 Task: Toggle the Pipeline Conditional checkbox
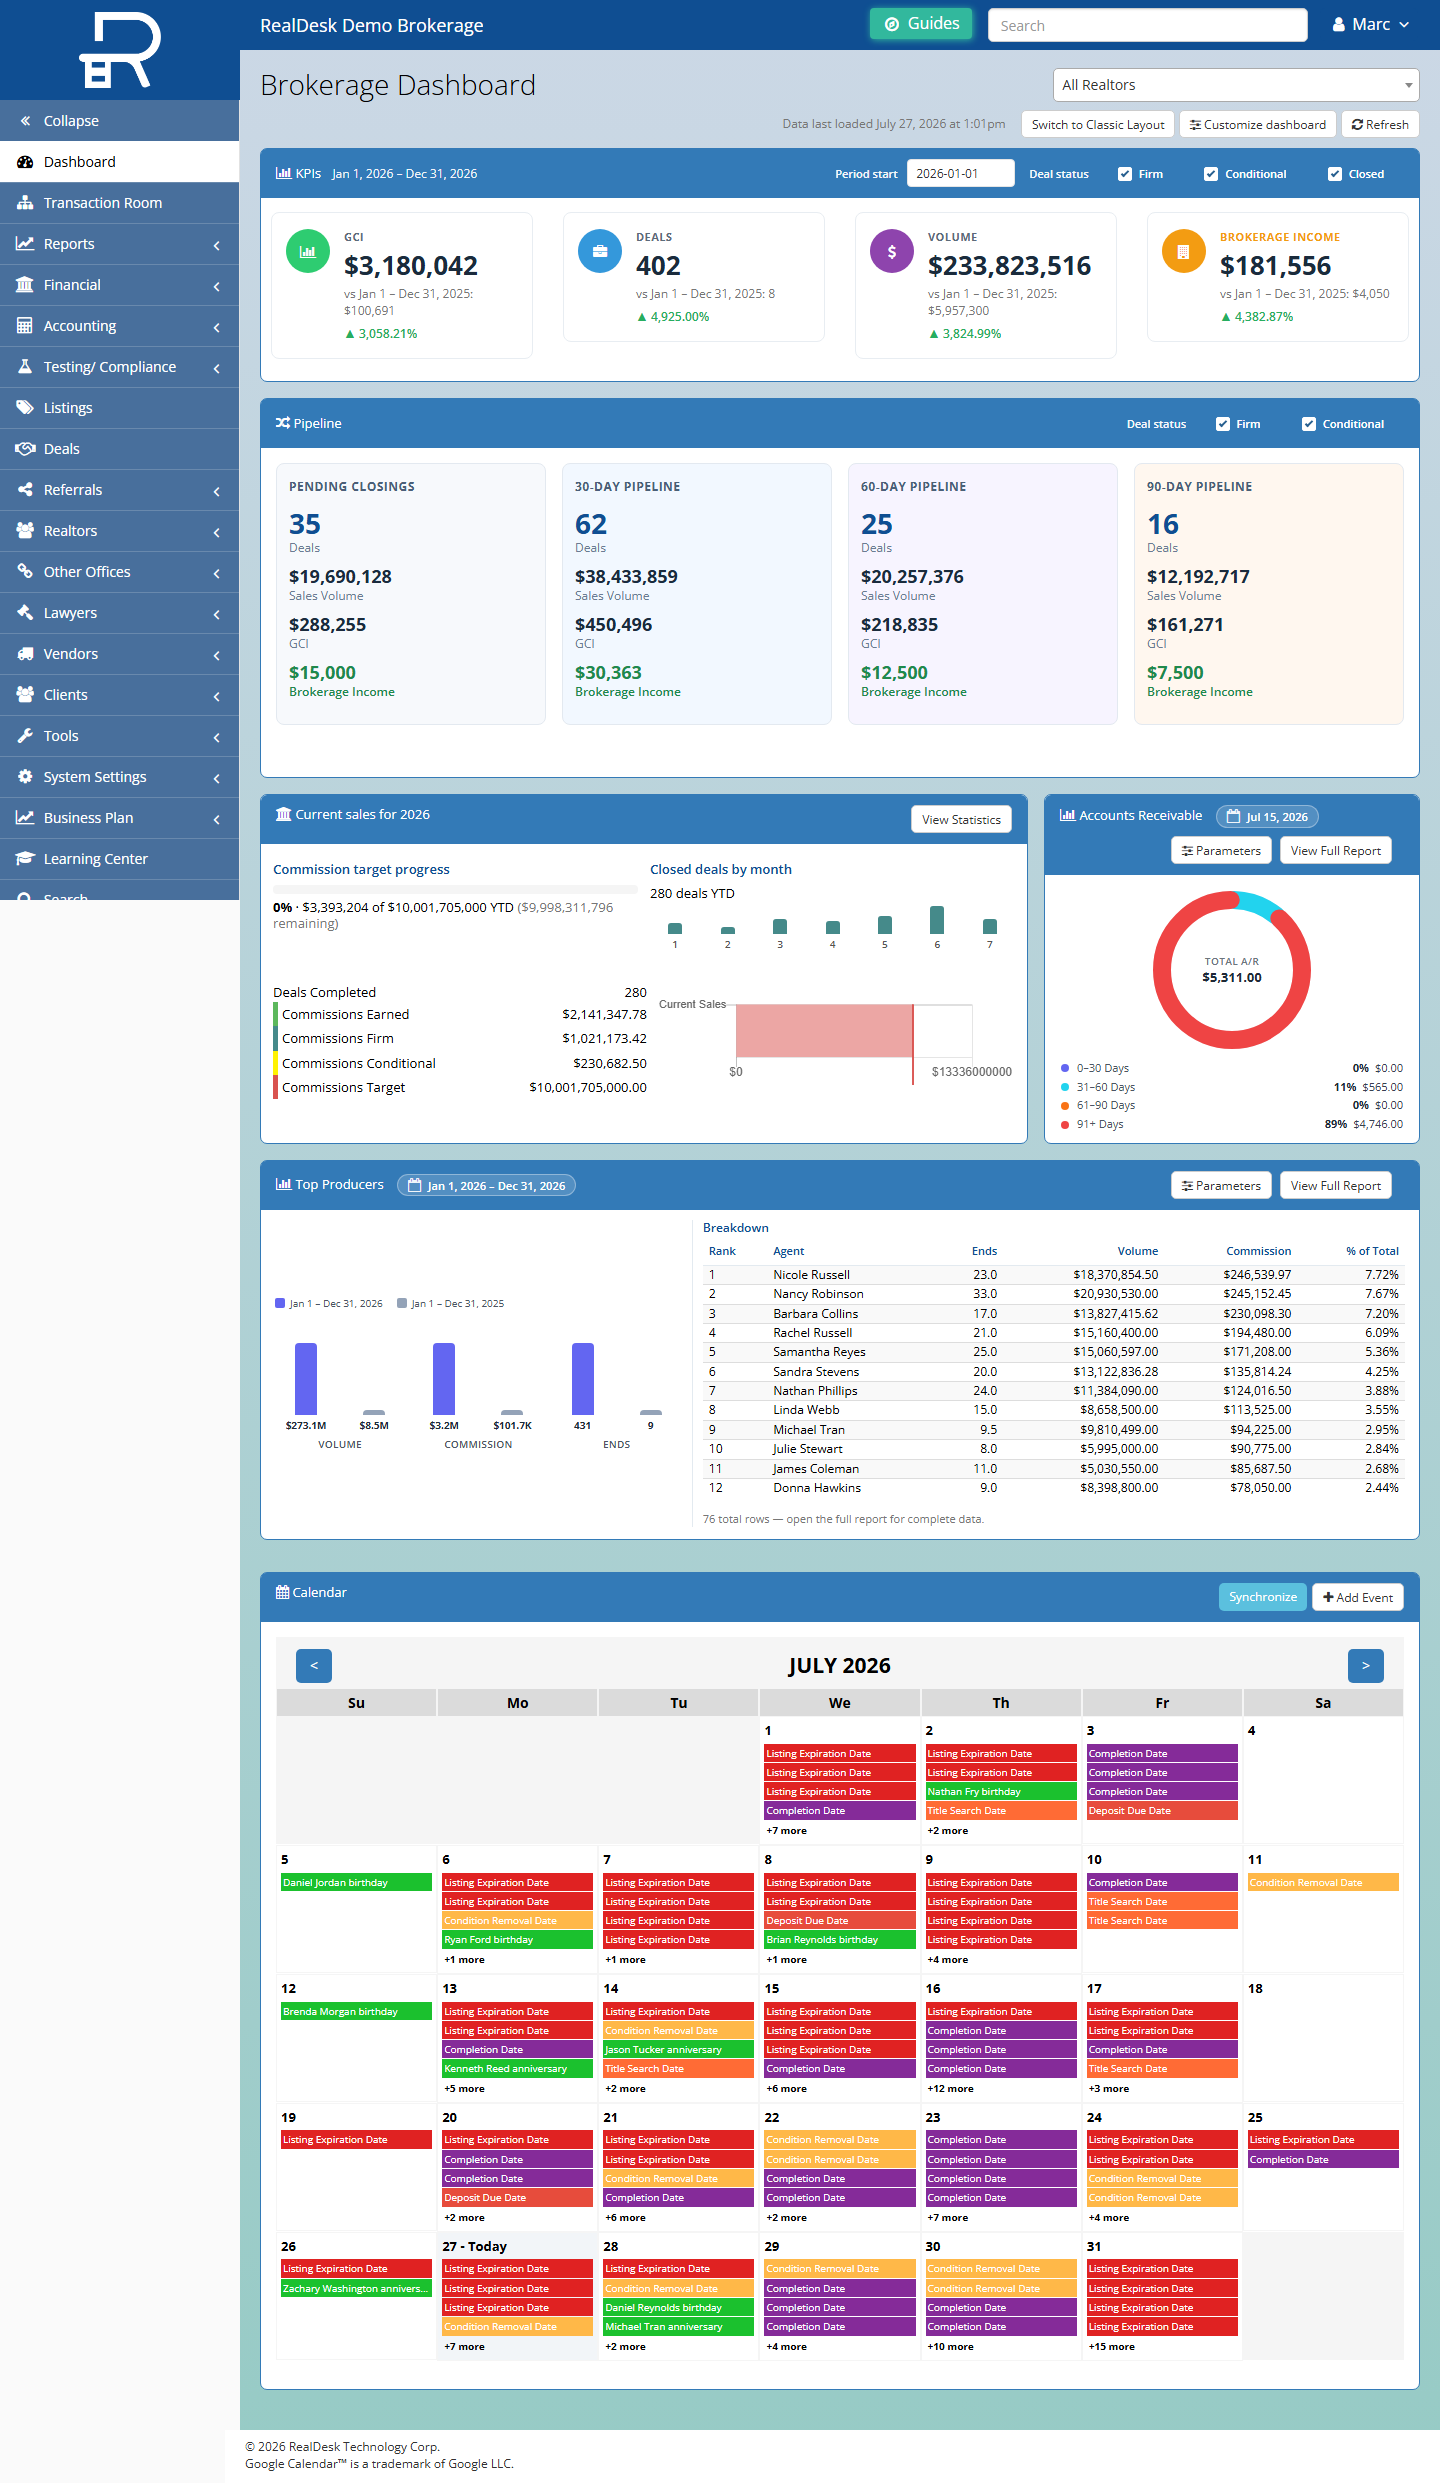(x=1309, y=424)
